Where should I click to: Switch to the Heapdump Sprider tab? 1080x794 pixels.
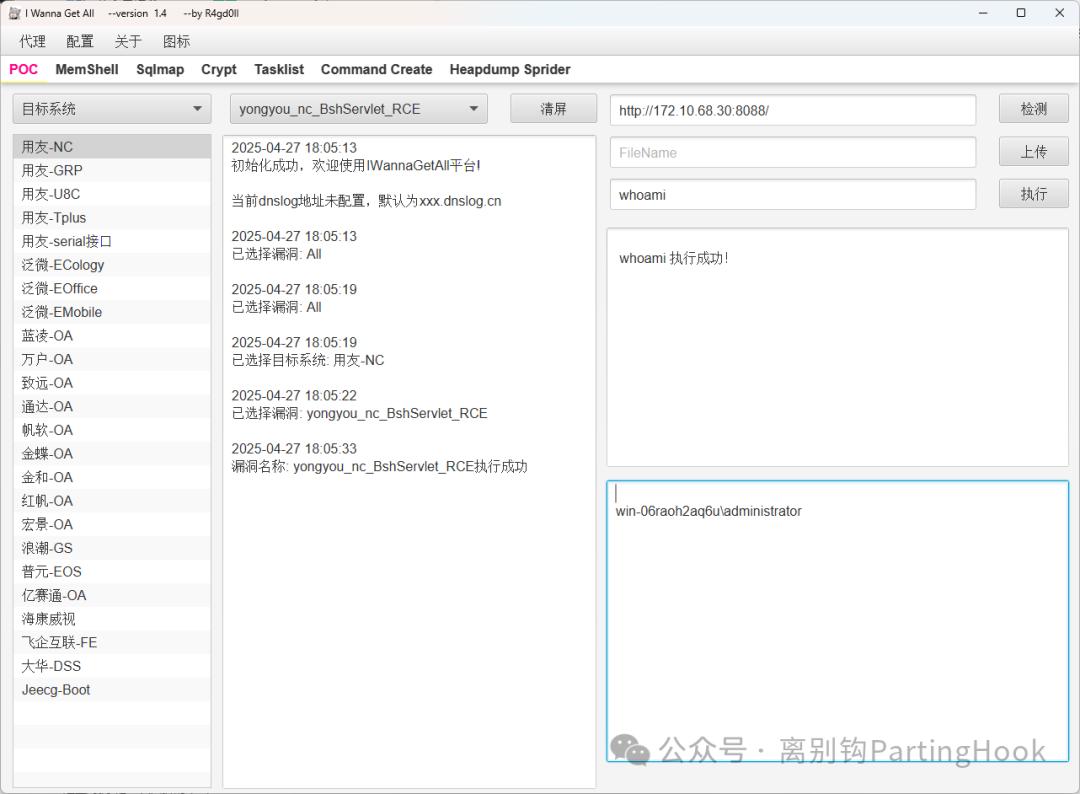(x=510, y=70)
